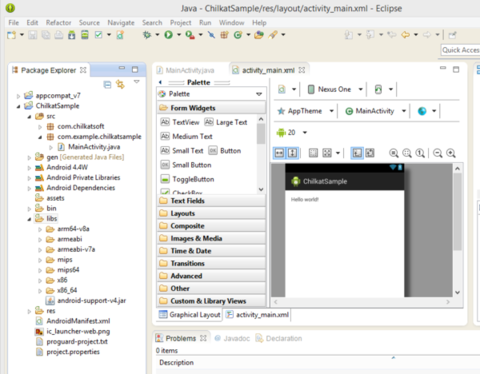This screenshot has height=374, width=480.
Task: Switch to the activity_main.xml bottom tab
Action: (x=257, y=315)
